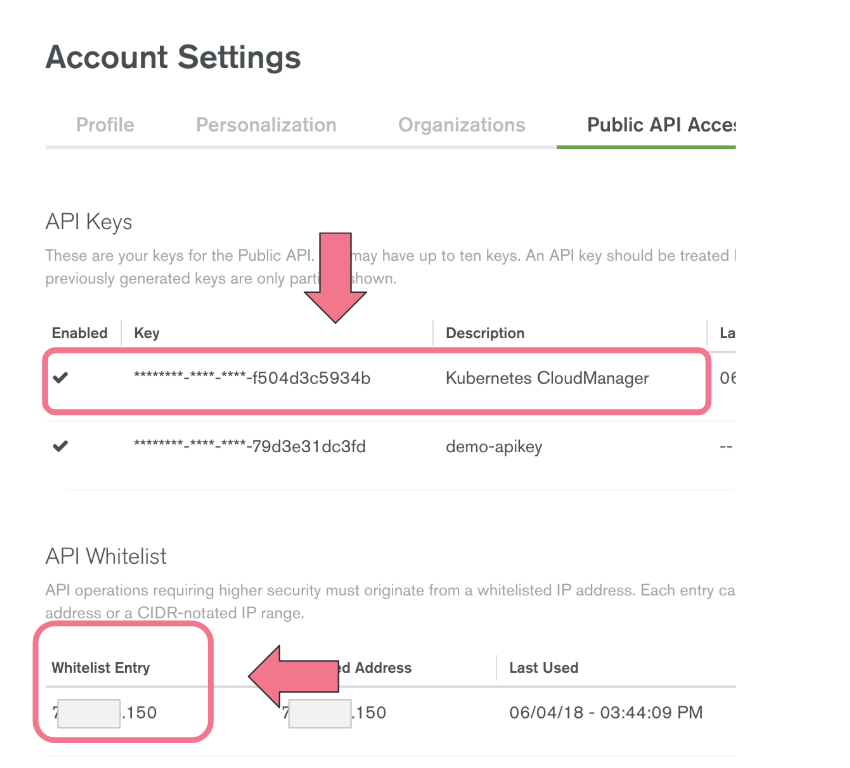Click the Kubernetes CloudManager description
Screen dimensions: 850x768
pyautogui.click(x=547, y=378)
